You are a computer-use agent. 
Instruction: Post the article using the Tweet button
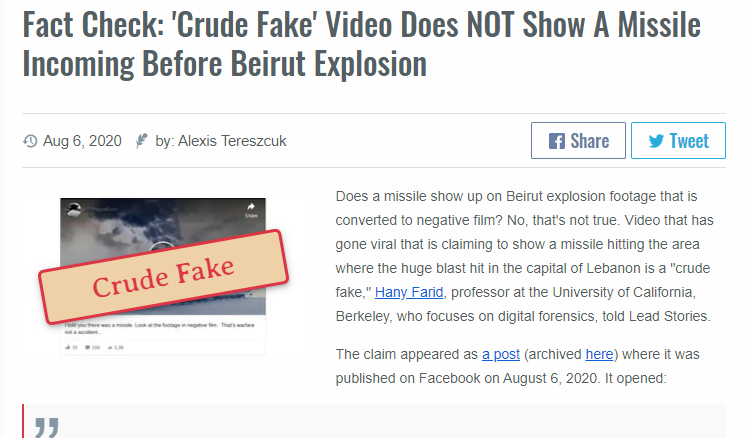click(x=678, y=141)
